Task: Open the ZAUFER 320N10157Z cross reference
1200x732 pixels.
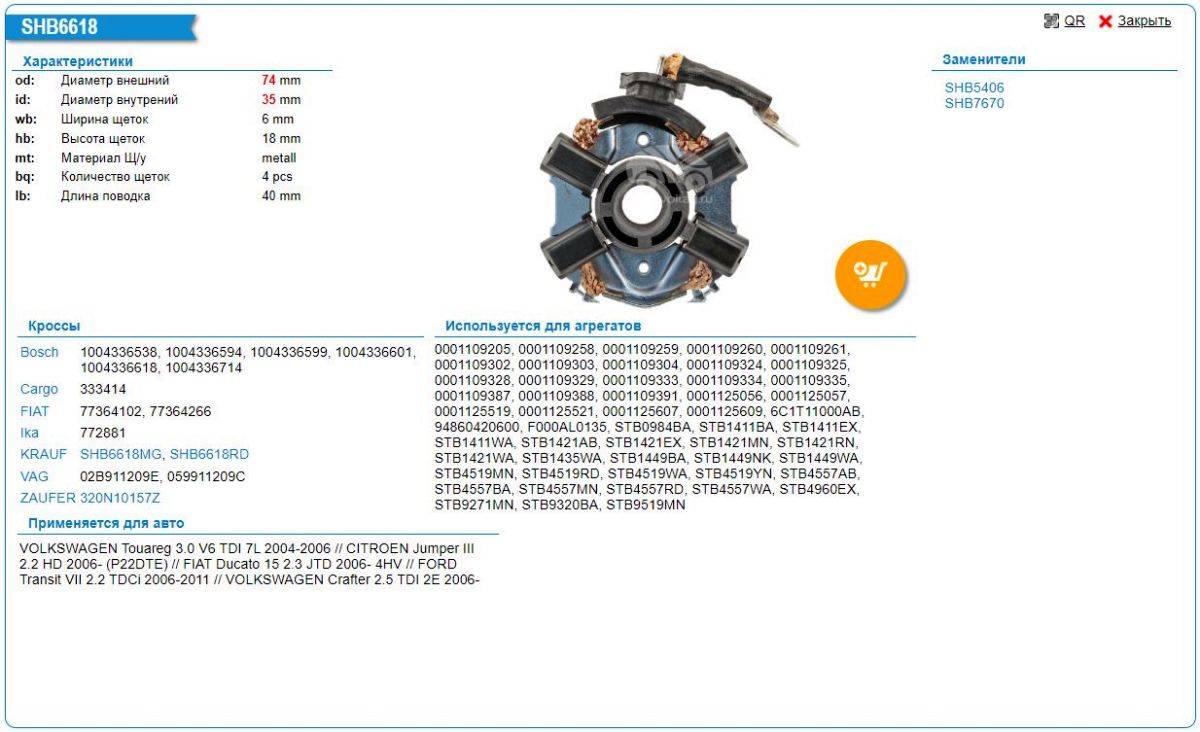Action: pyautogui.click(x=90, y=497)
